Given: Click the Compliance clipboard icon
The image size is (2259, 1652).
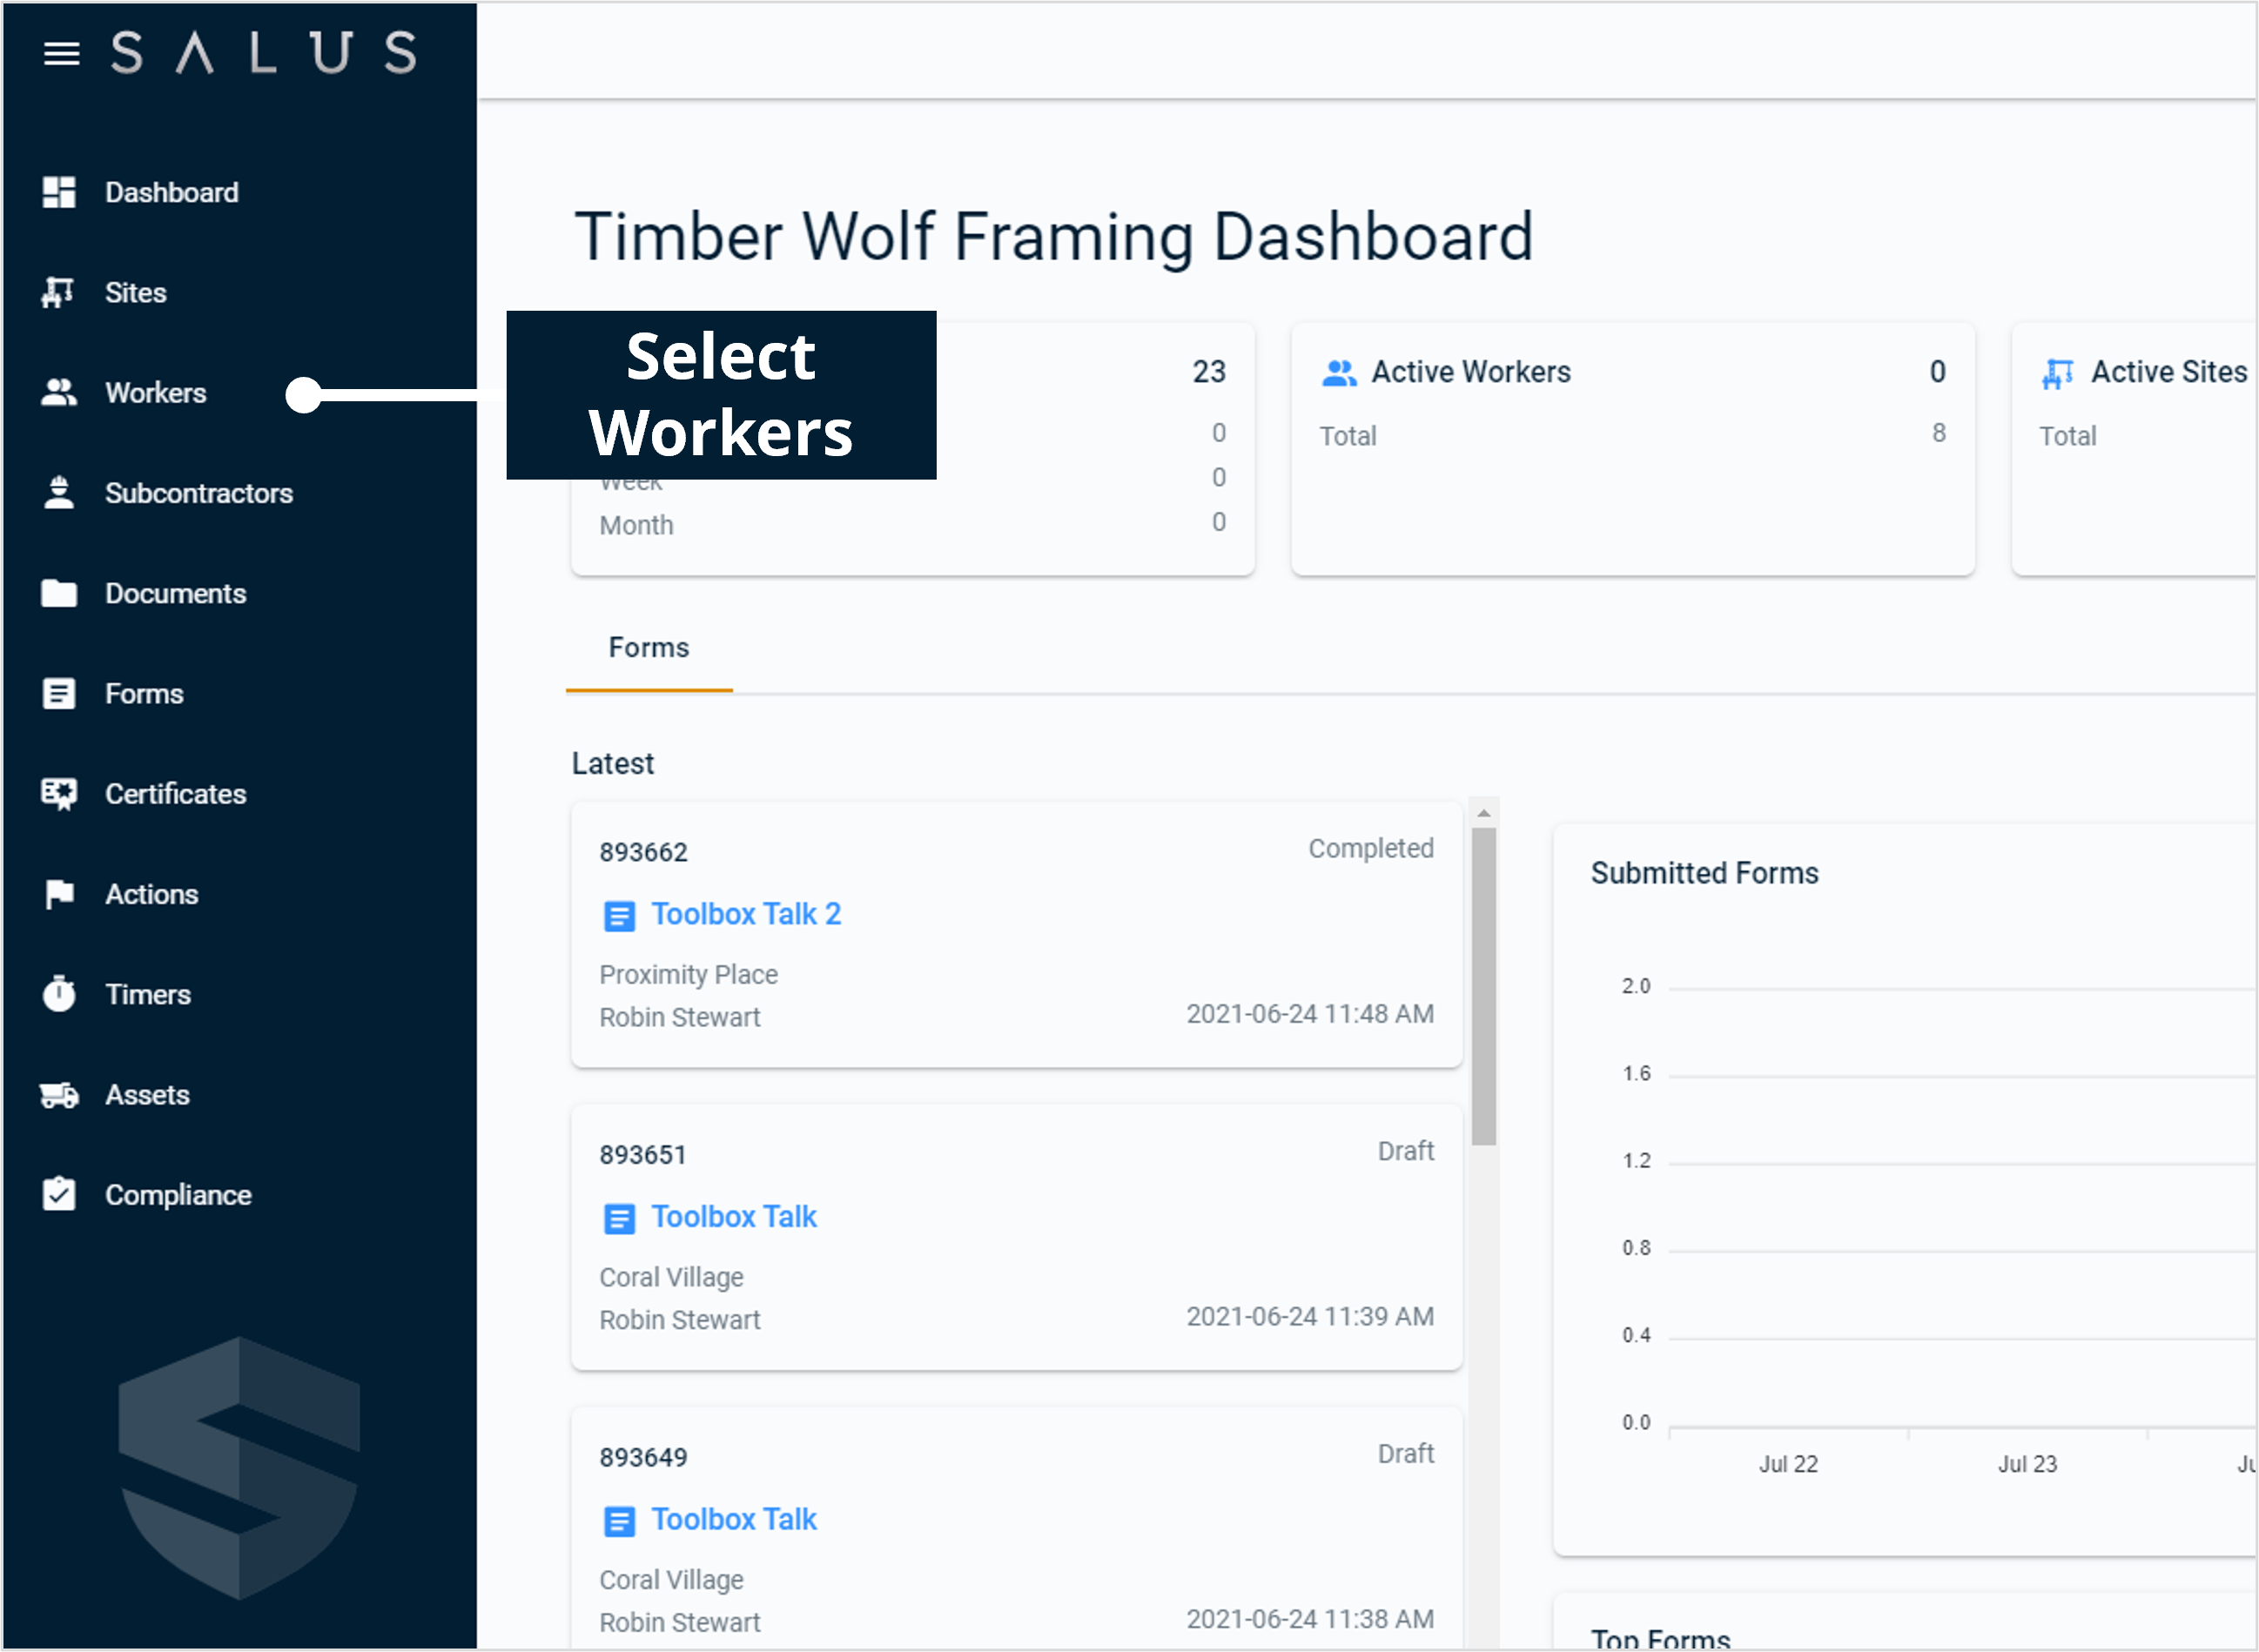Looking at the screenshot, I should coord(59,1193).
